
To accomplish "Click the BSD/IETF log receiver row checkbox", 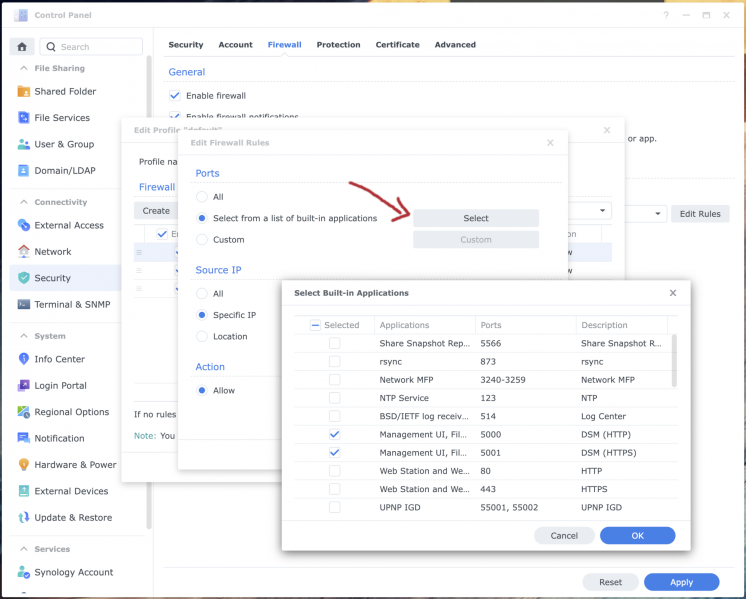I will 334,416.
